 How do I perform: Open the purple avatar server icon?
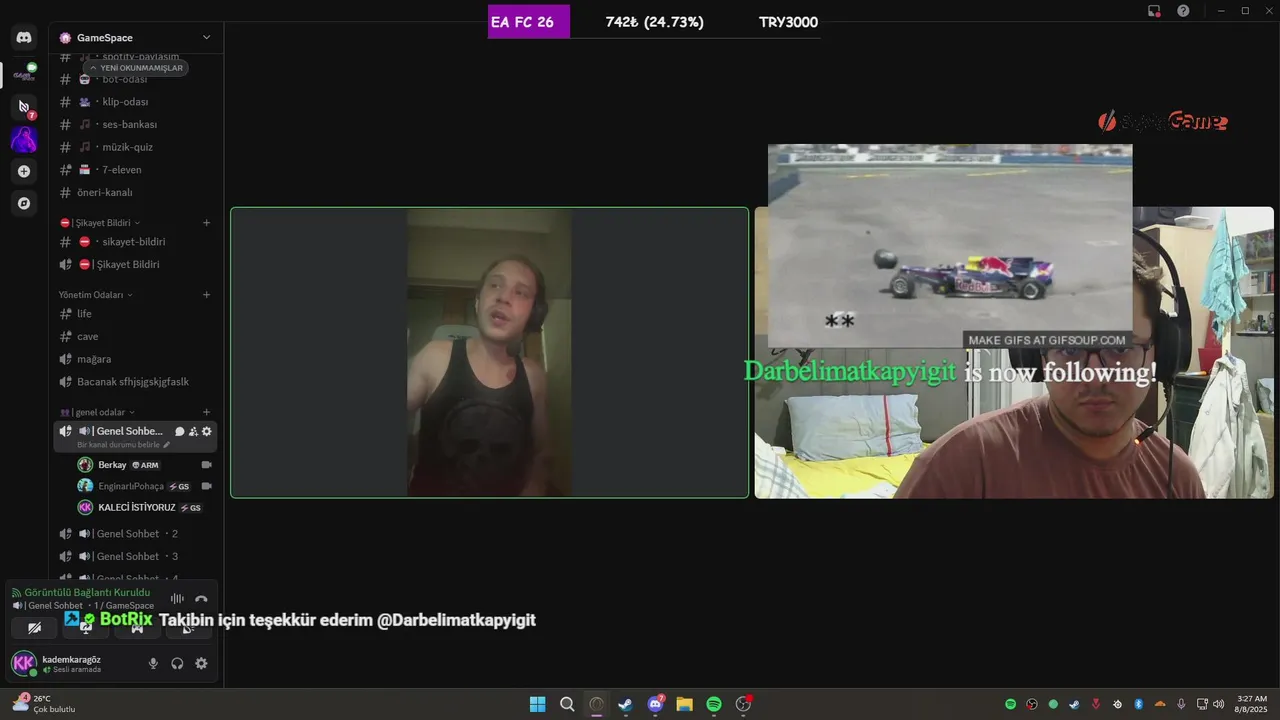click(x=24, y=139)
